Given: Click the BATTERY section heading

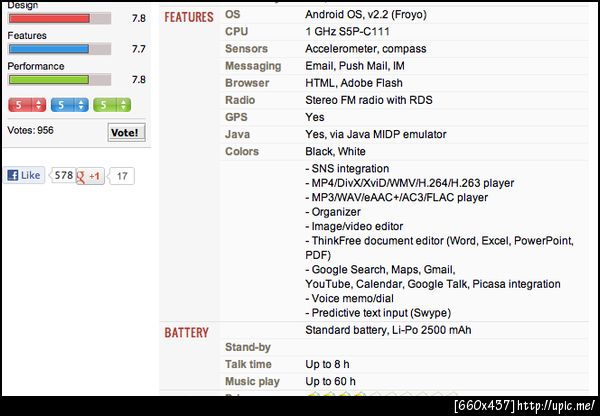Looking at the screenshot, I should [186, 332].
